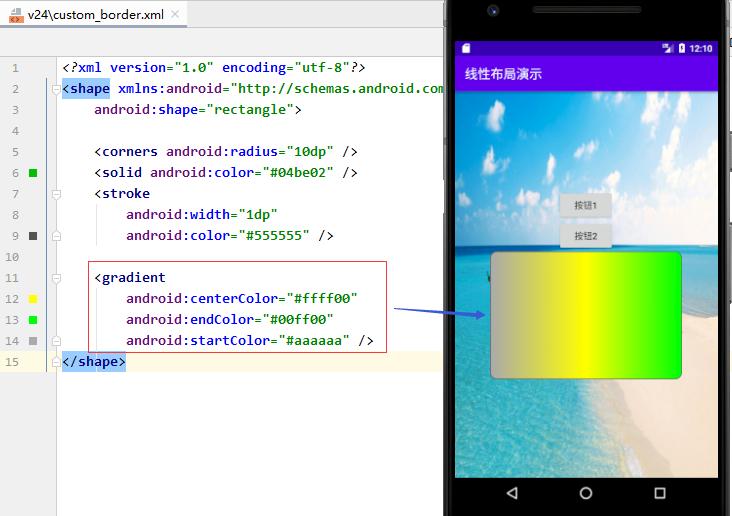Click the android:centerColor attribute text
Image resolution: width=732 pixels, height=516 pixels.
tap(202, 299)
